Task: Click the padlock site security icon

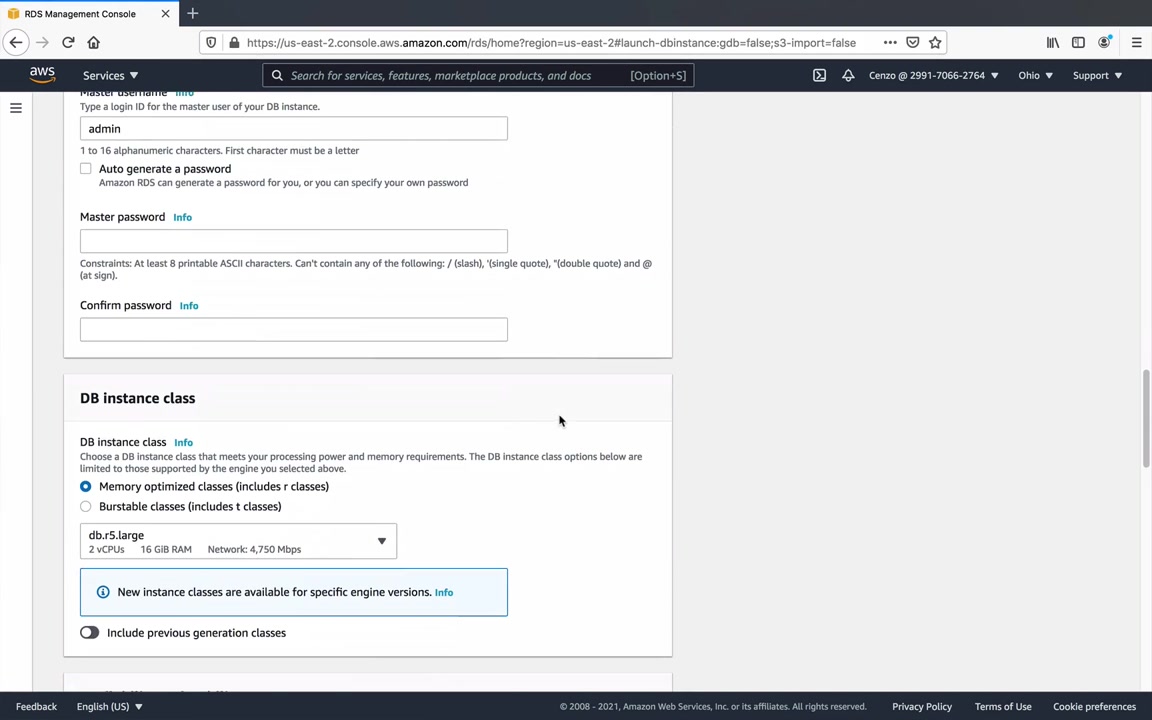Action: [x=234, y=43]
